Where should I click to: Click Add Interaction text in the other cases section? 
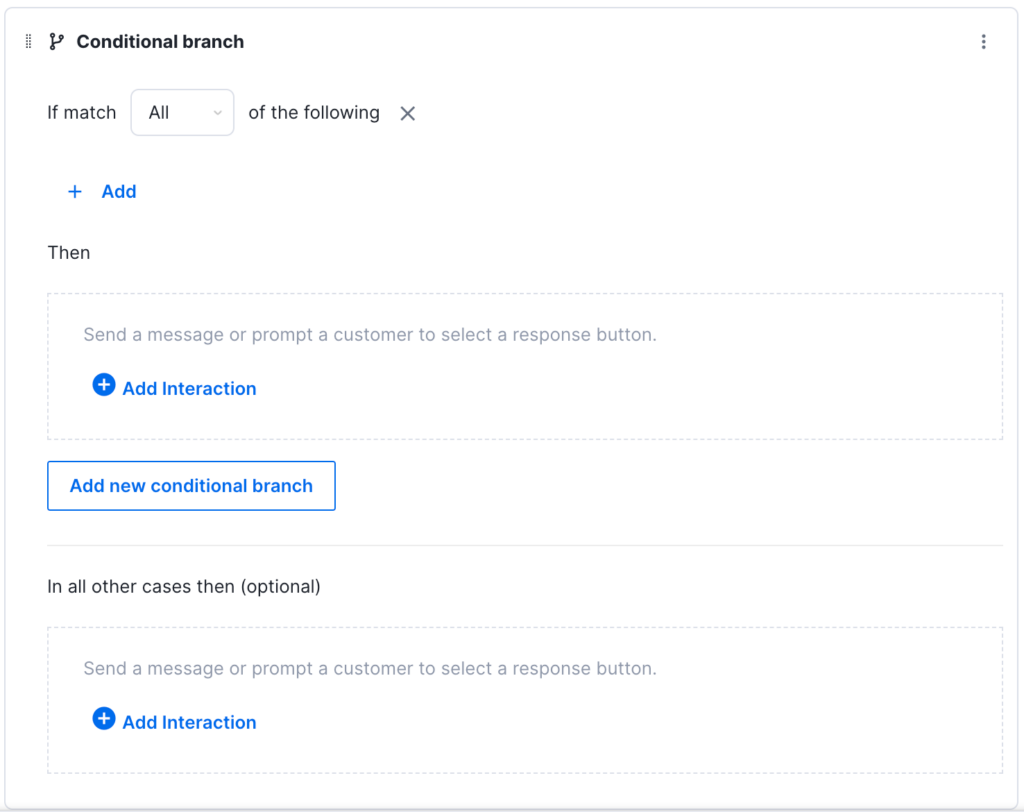189,723
